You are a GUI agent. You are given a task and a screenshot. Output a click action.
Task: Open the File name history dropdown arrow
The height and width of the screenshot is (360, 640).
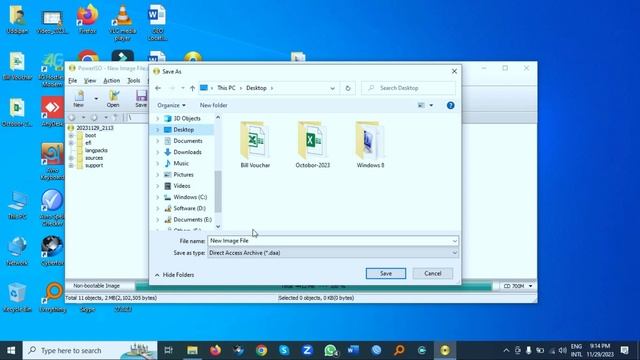point(454,241)
